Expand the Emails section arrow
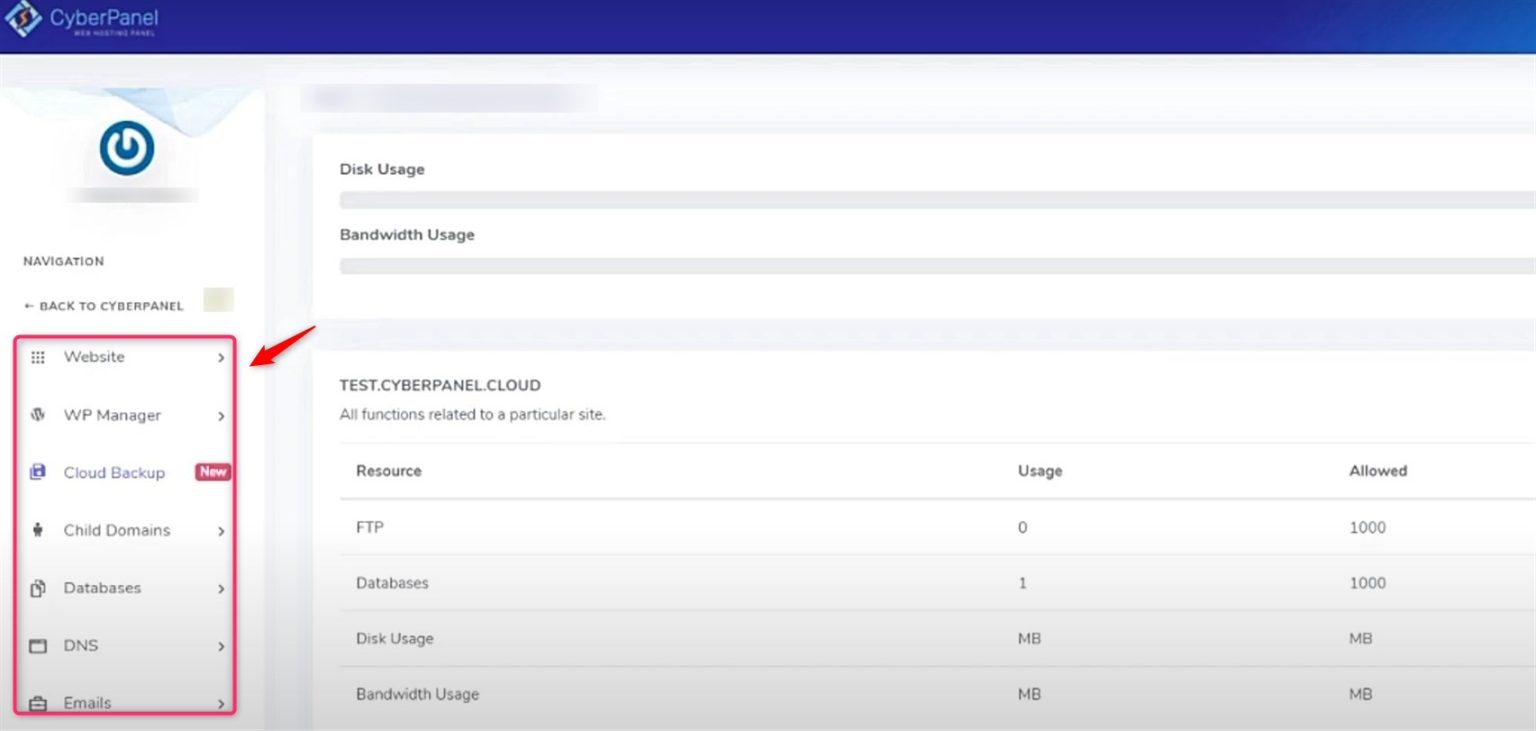 coord(221,704)
